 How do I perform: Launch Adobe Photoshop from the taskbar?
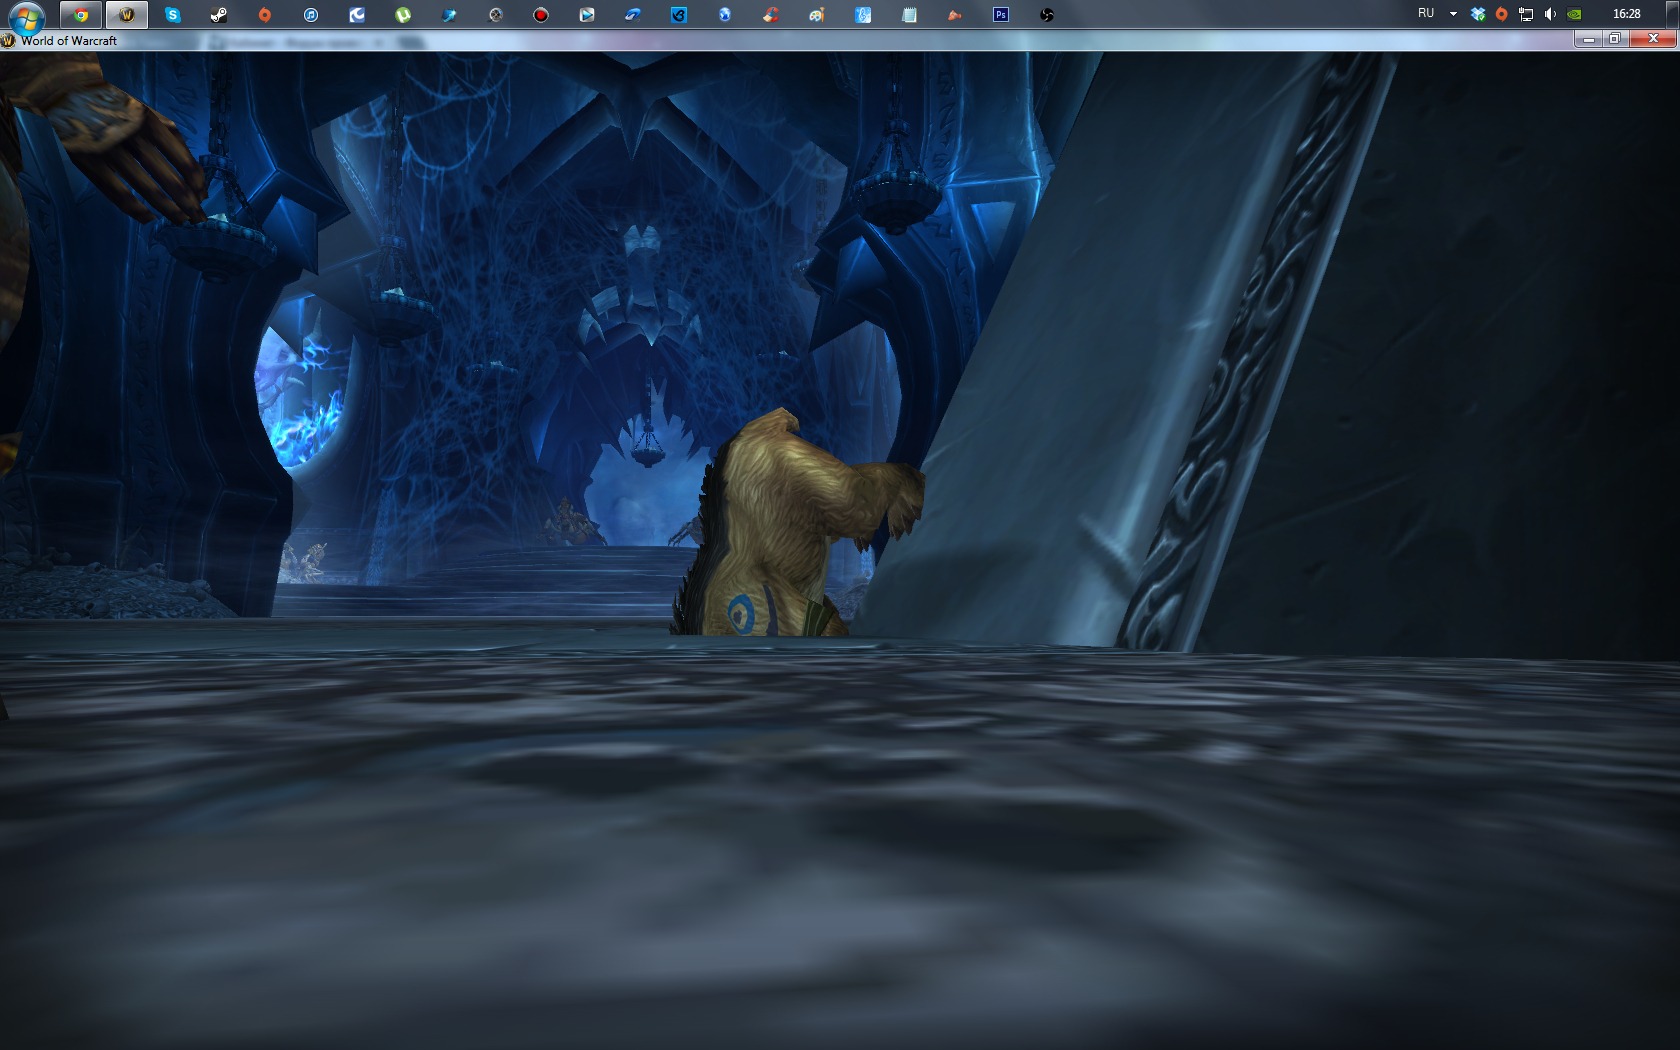(1001, 14)
